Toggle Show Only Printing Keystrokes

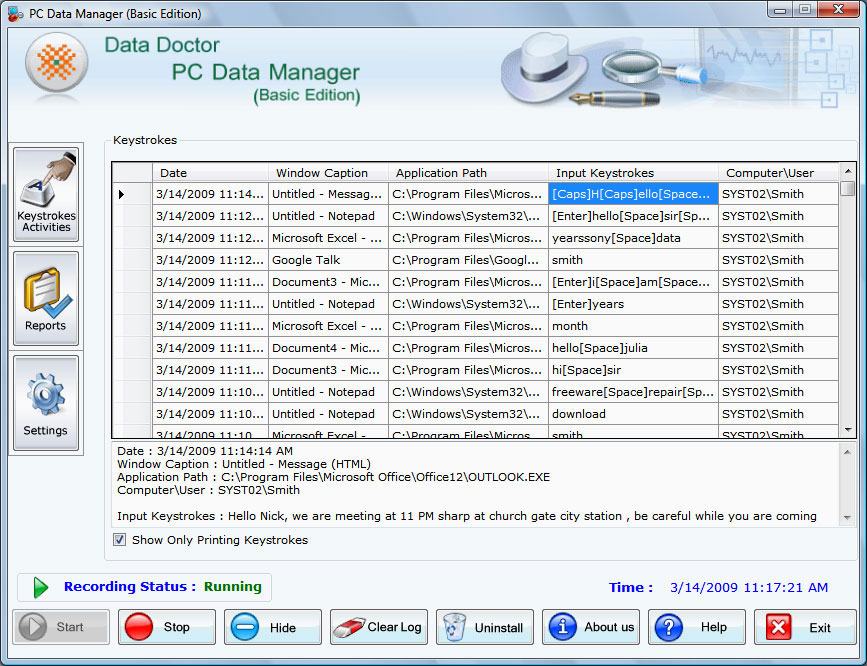(x=119, y=540)
